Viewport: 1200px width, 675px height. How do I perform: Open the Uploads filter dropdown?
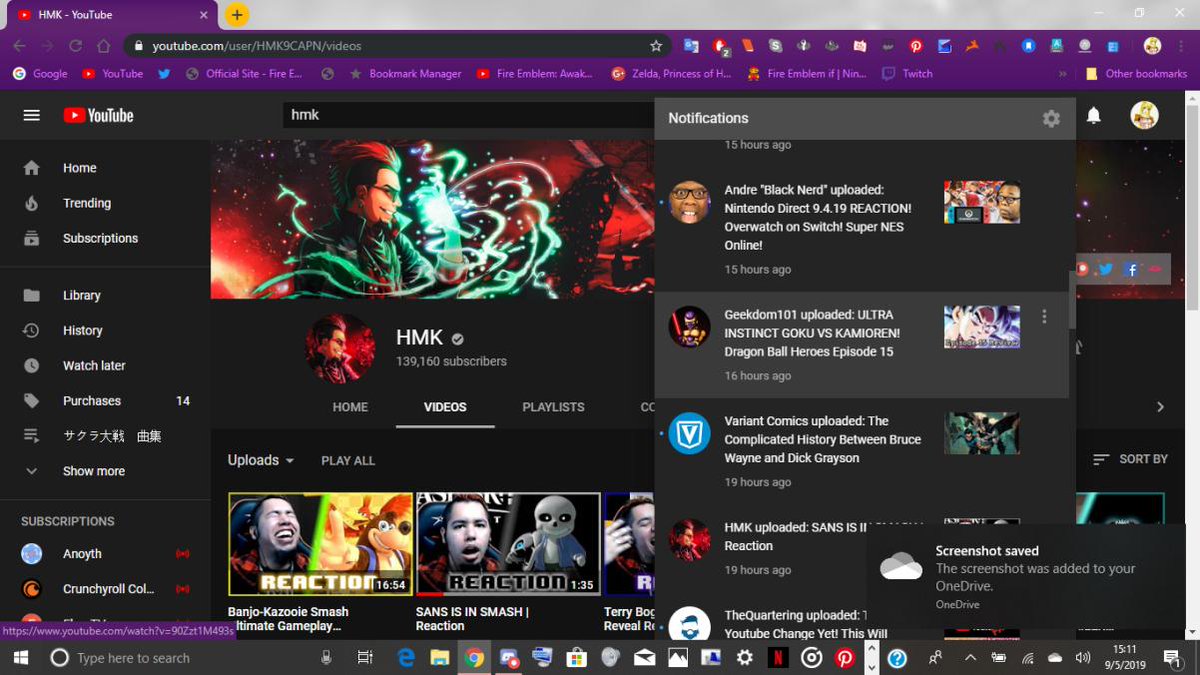[x=261, y=460]
